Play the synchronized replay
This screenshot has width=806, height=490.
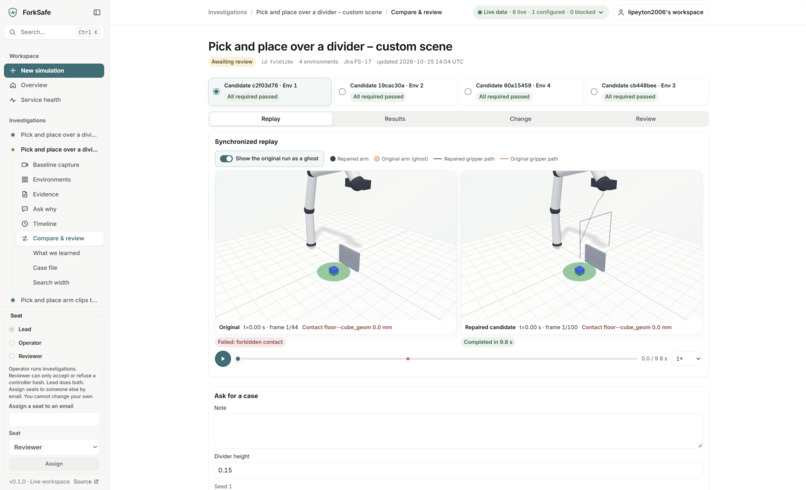pyautogui.click(x=223, y=359)
